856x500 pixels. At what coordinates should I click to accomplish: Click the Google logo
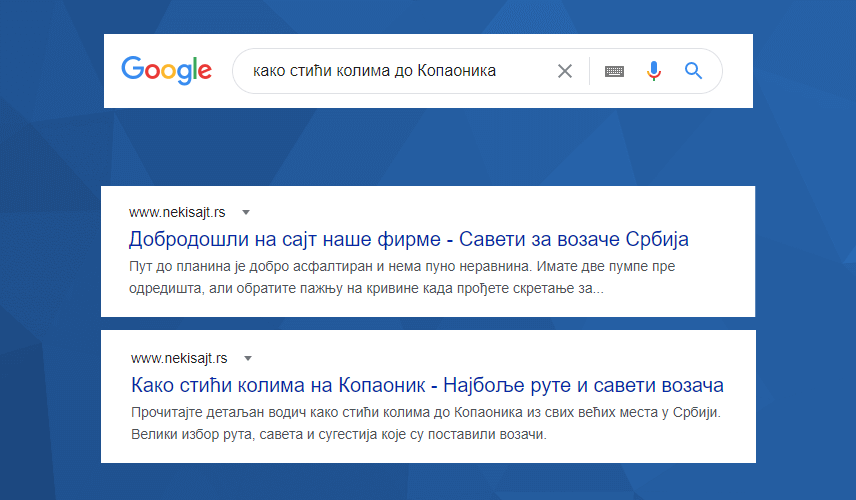click(166, 70)
